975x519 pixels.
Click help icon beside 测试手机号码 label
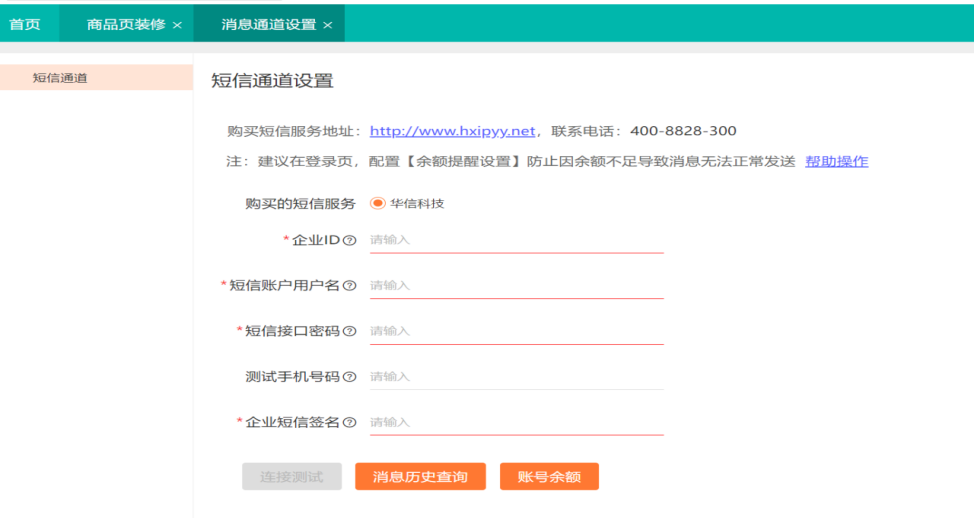click(350, 377)
